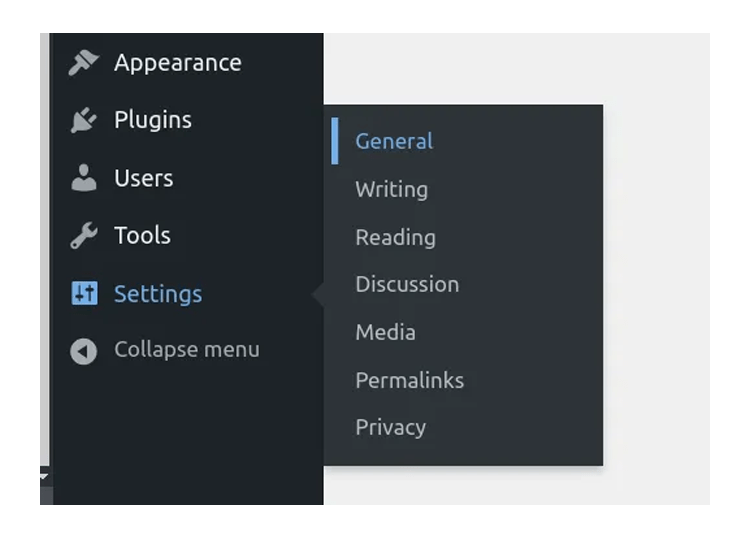Click the Collapse menu arrow icon
This screenshot has height=540, width=750.
click(x=84, y=351)
